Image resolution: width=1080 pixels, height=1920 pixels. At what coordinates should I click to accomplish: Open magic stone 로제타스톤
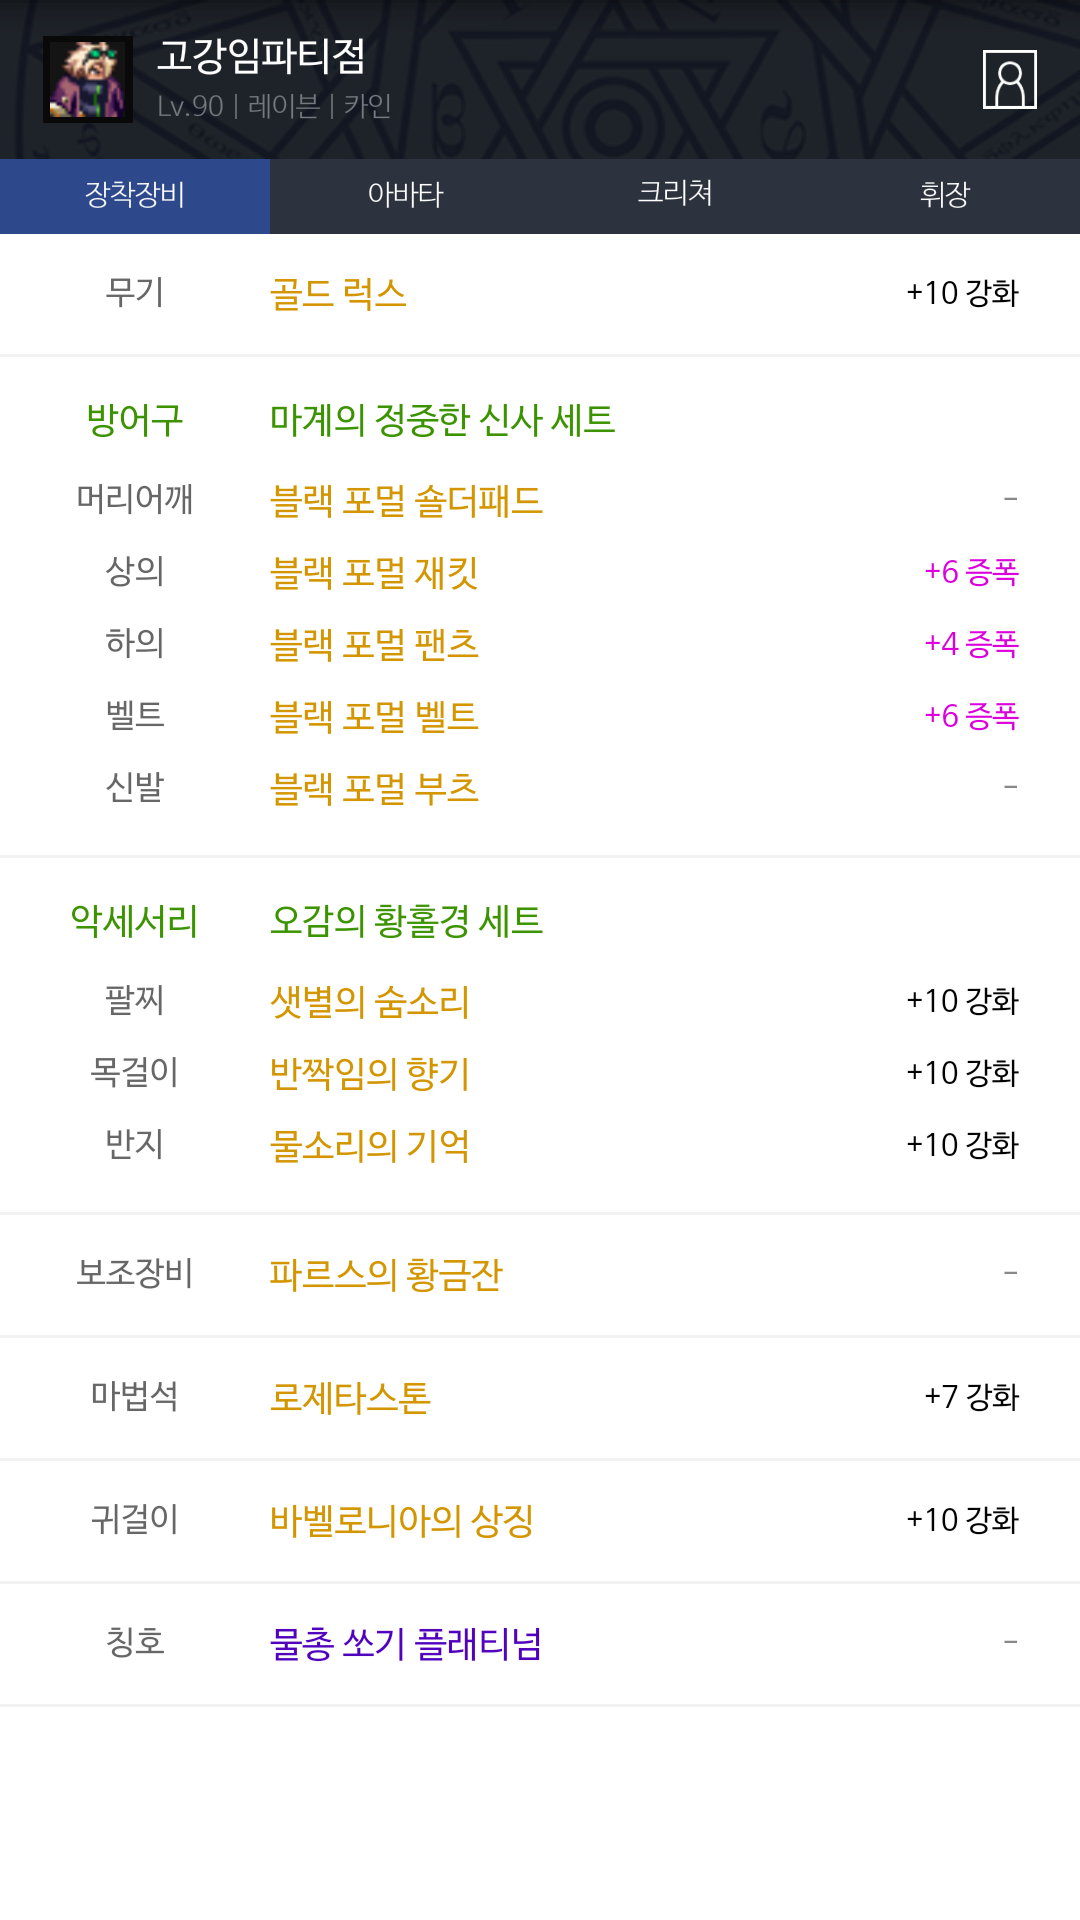coord(350,1397)
